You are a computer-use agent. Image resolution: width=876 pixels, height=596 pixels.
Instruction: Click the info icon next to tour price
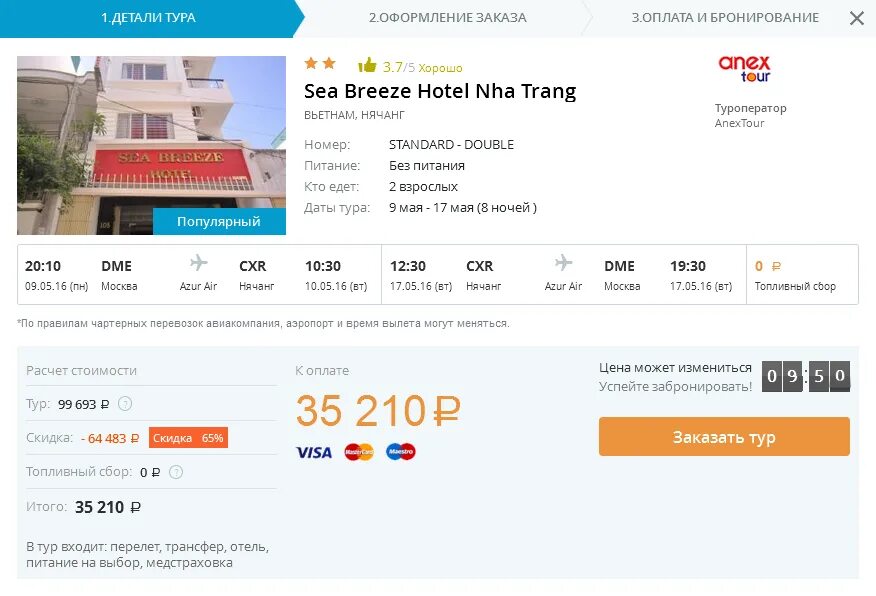[x=125, y=404]
